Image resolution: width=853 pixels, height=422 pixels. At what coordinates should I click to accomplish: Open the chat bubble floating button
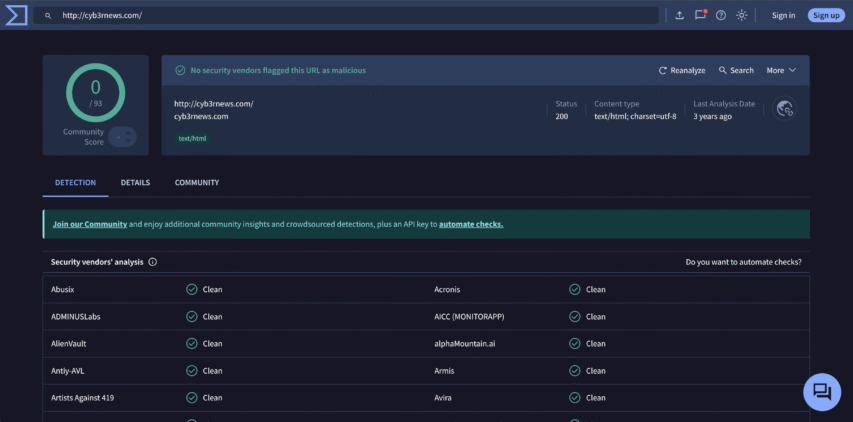click(x=822, y=392)
